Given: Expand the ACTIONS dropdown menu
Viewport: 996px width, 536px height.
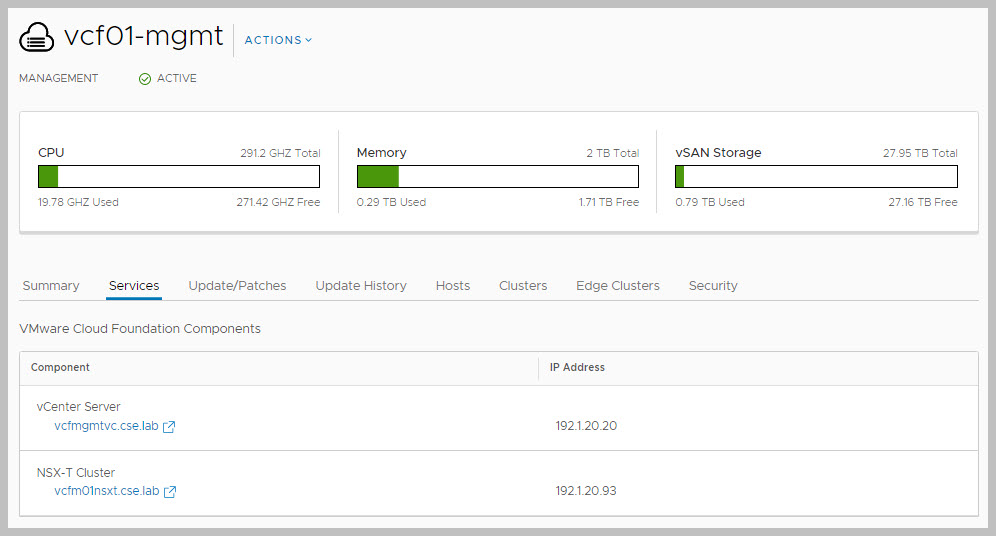Looking at the screenshot, I should (278, 40).
